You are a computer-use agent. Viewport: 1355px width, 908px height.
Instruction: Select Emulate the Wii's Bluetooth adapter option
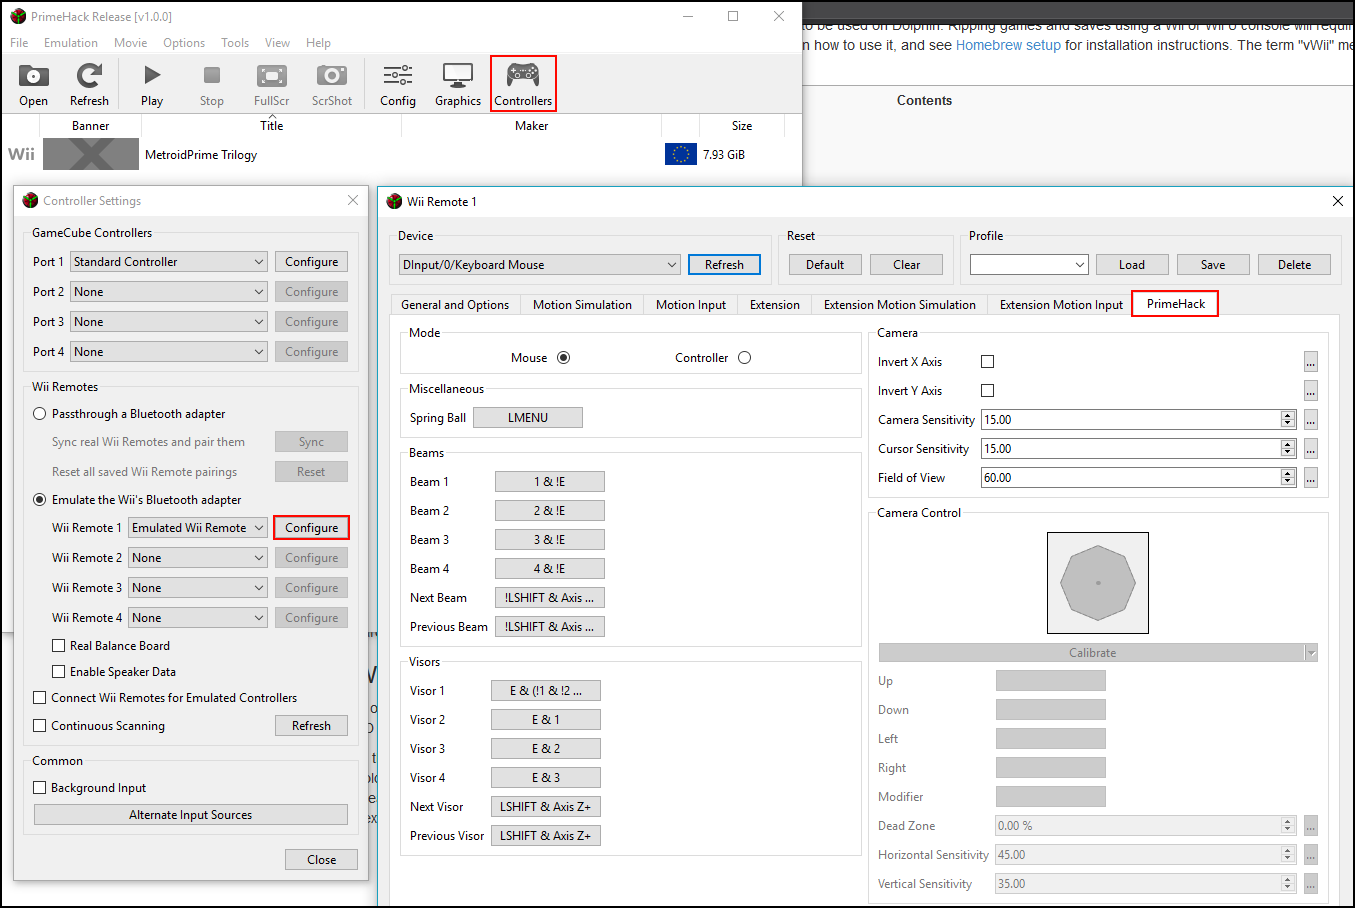40,500
